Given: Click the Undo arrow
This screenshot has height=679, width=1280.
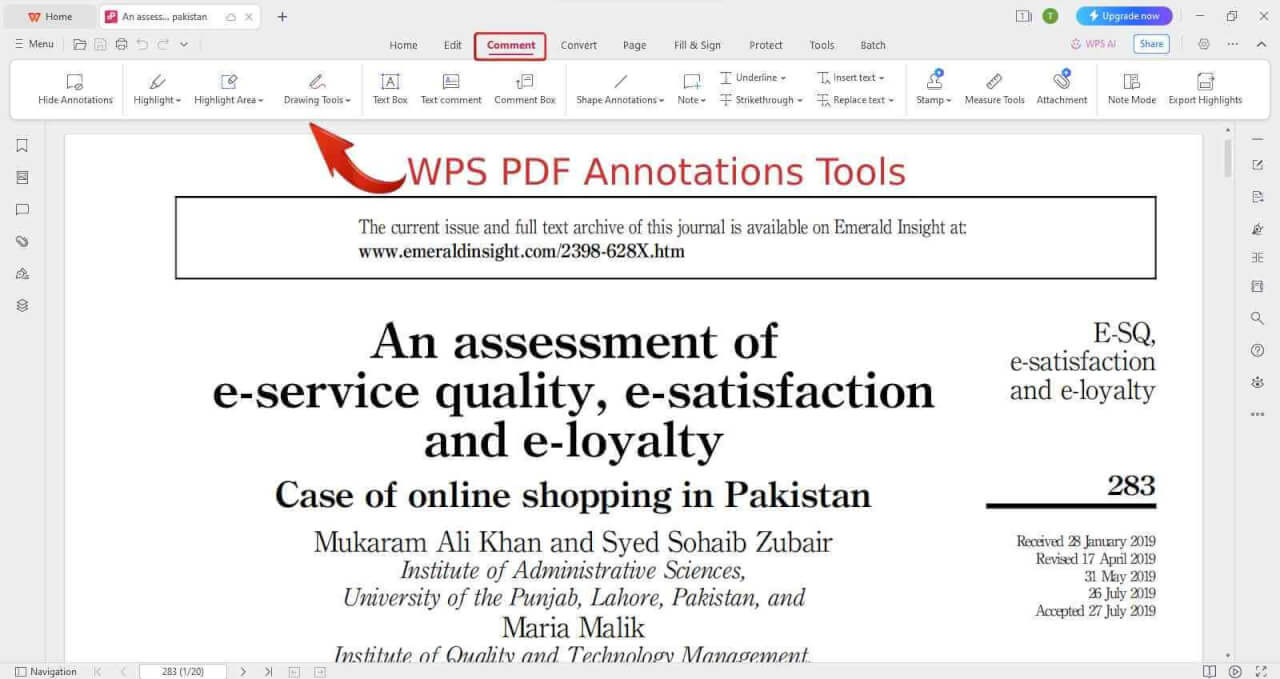Looking at the screenshot, I should pos(142,44).
